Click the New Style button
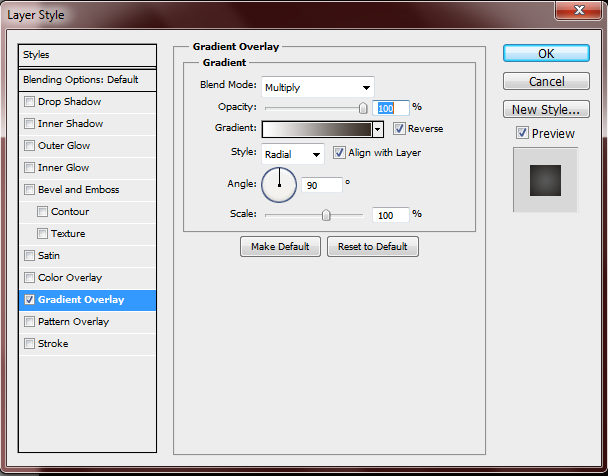 [x=546, y=110]
